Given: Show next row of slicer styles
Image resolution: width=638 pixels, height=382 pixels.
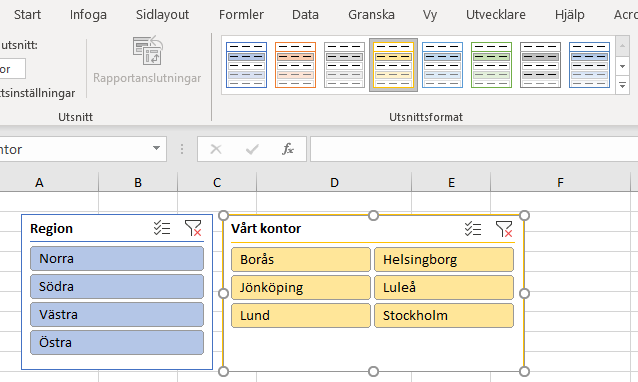Looking at the screenshot, I should point(623,66).
